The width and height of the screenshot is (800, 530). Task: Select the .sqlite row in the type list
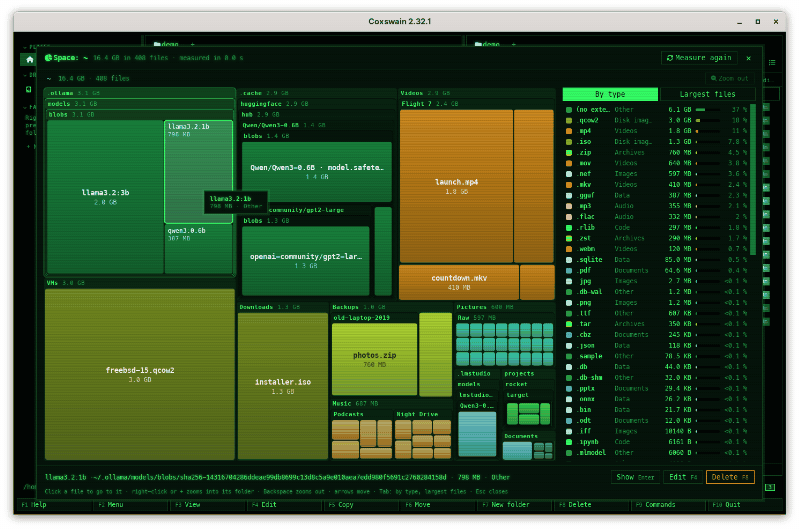pos(656,260)
